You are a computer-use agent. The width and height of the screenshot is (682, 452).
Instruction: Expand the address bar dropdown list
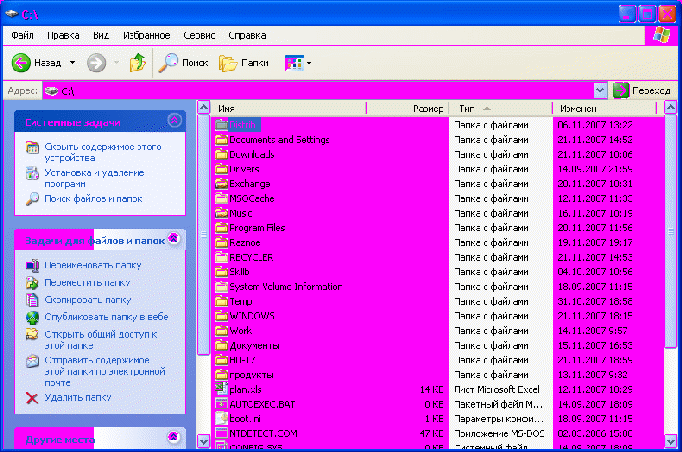point(600,90)
